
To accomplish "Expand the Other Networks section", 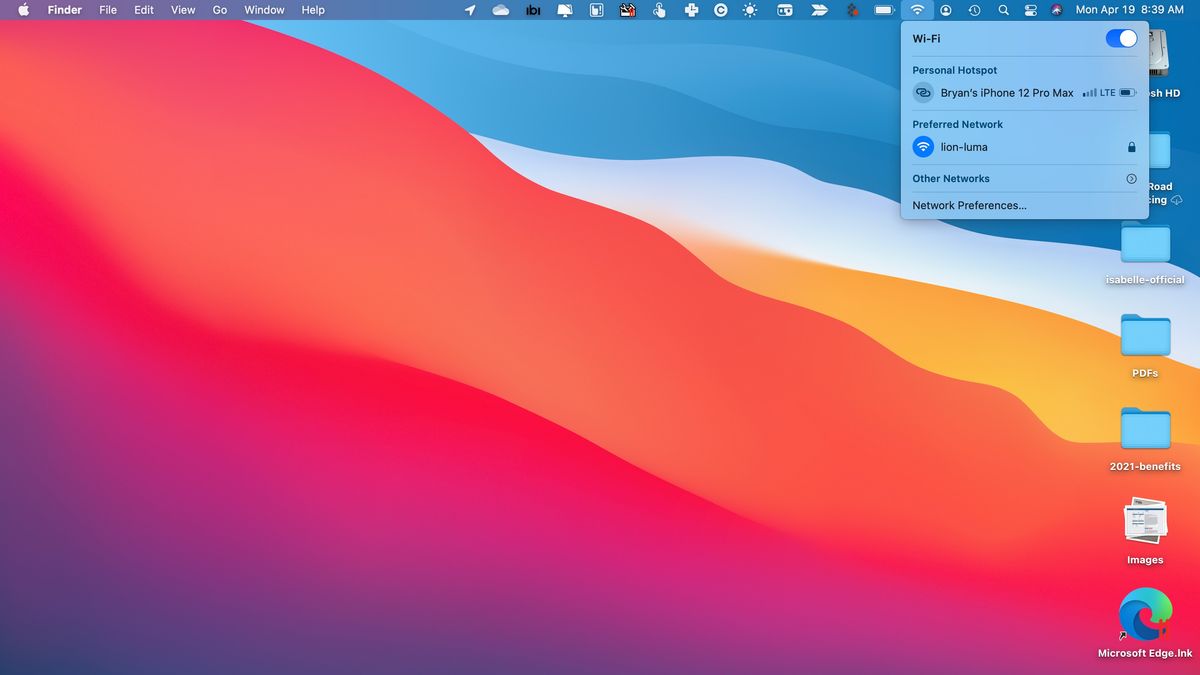I will click(1129, 178).
